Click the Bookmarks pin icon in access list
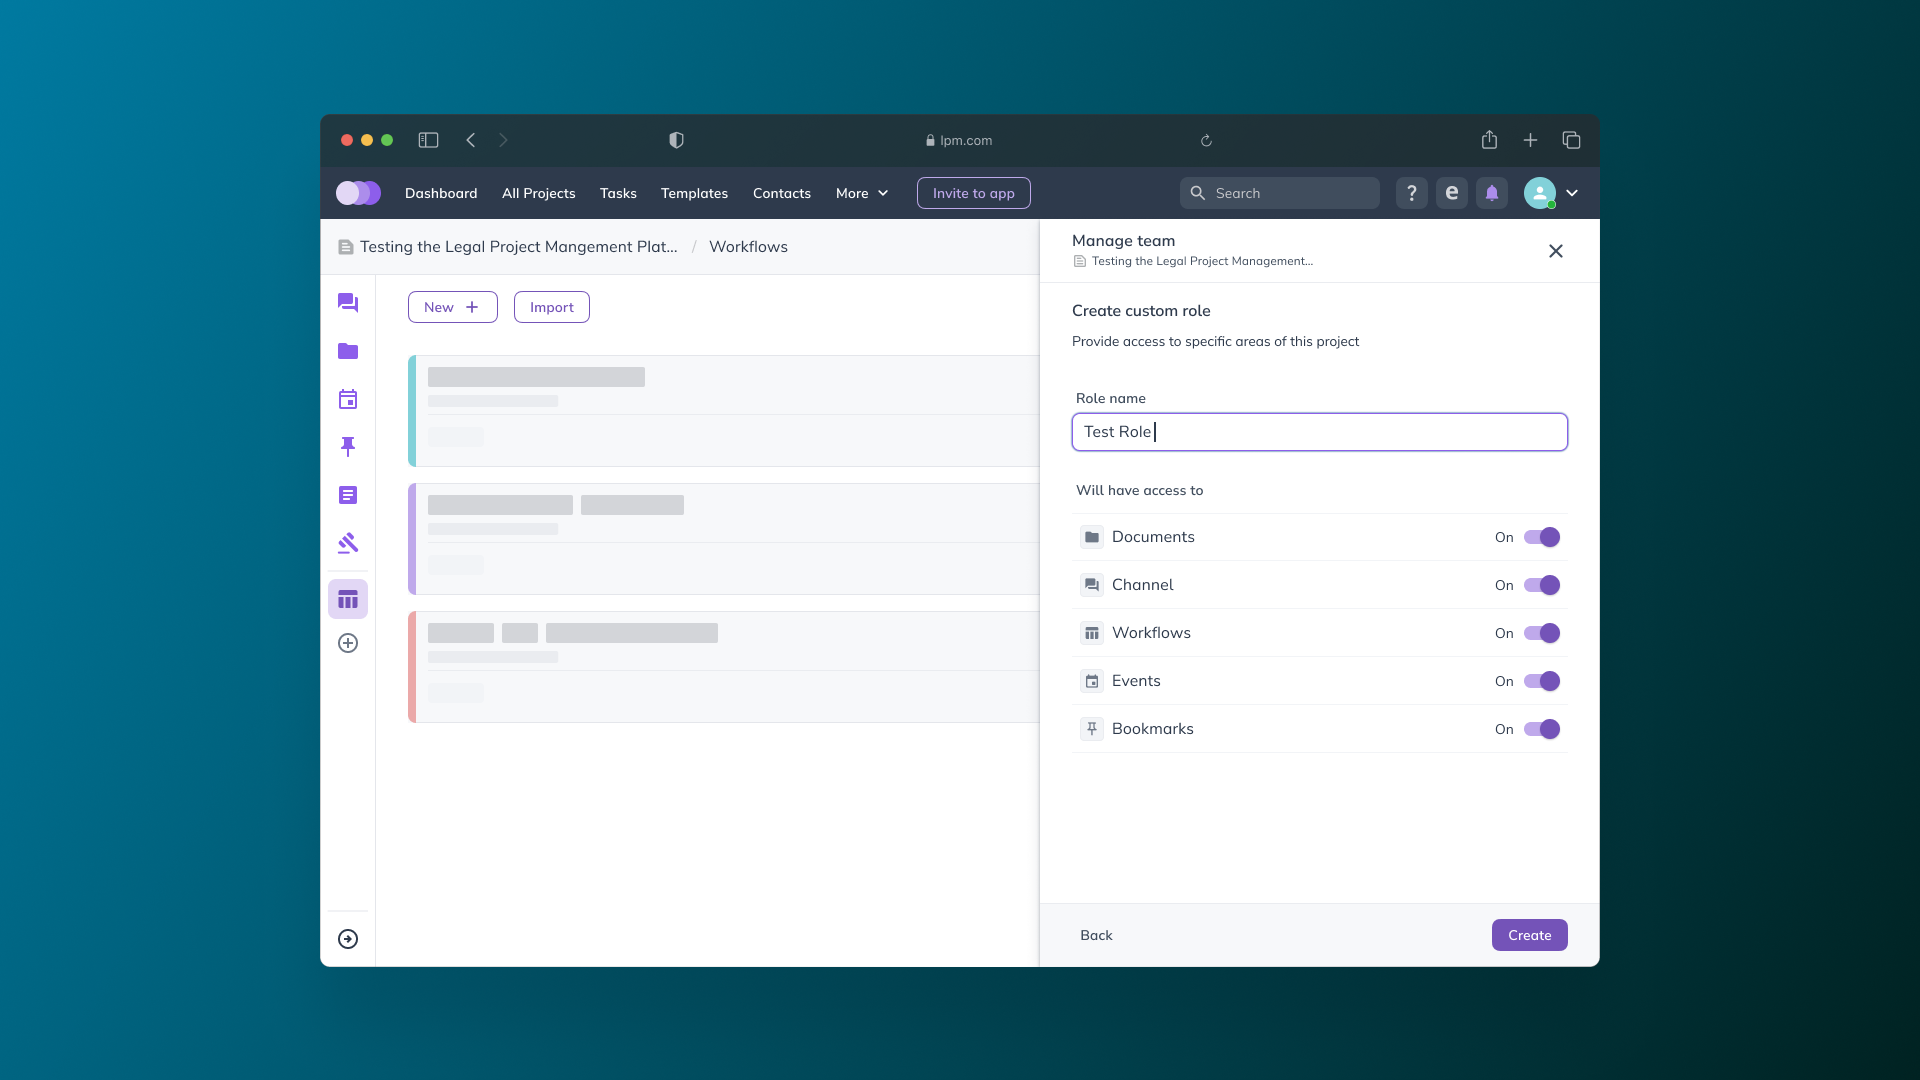1920x1080 pixels. click(1092, 729)
